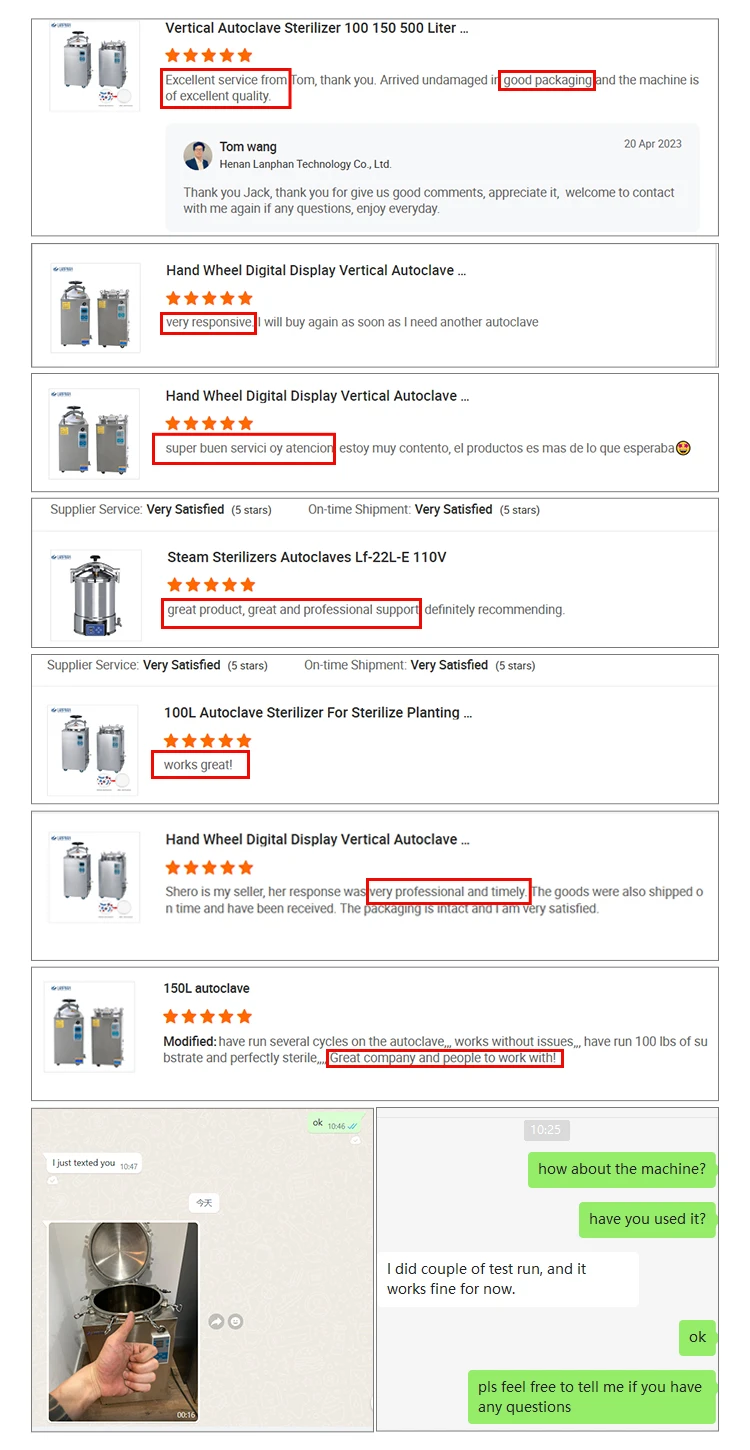The height and width of the screenshot is (1450, 750).
Task: Click the 150L autoclave product title
Action: tap(207, 988)
